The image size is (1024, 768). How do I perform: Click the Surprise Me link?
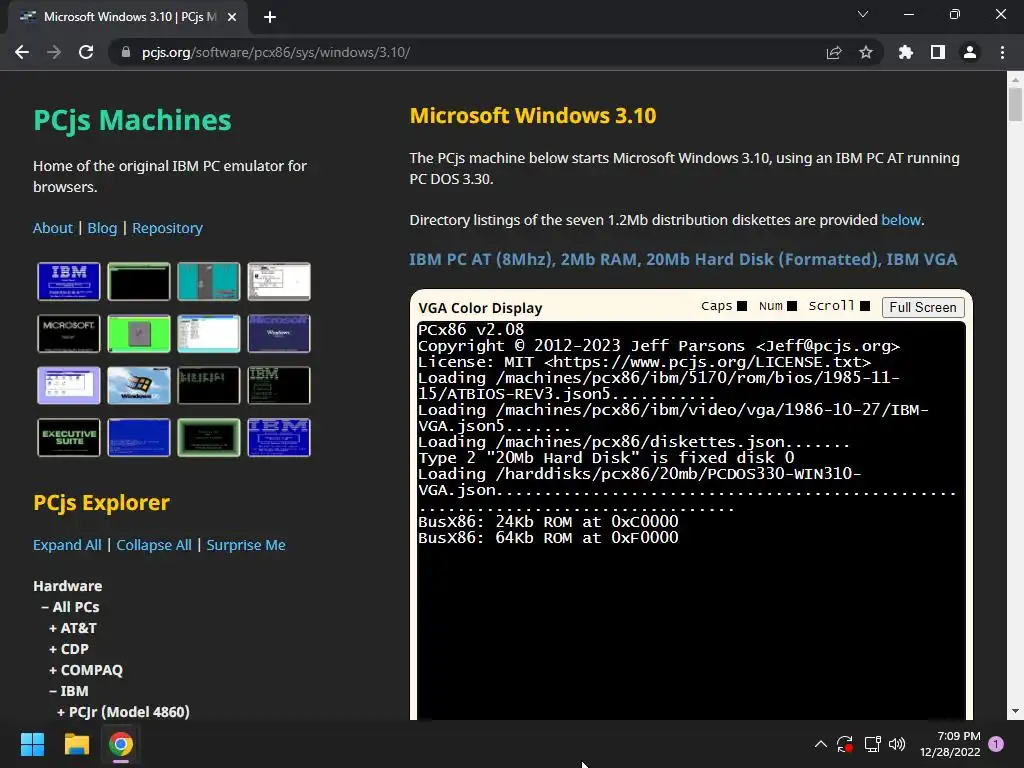tap(246, 545)
